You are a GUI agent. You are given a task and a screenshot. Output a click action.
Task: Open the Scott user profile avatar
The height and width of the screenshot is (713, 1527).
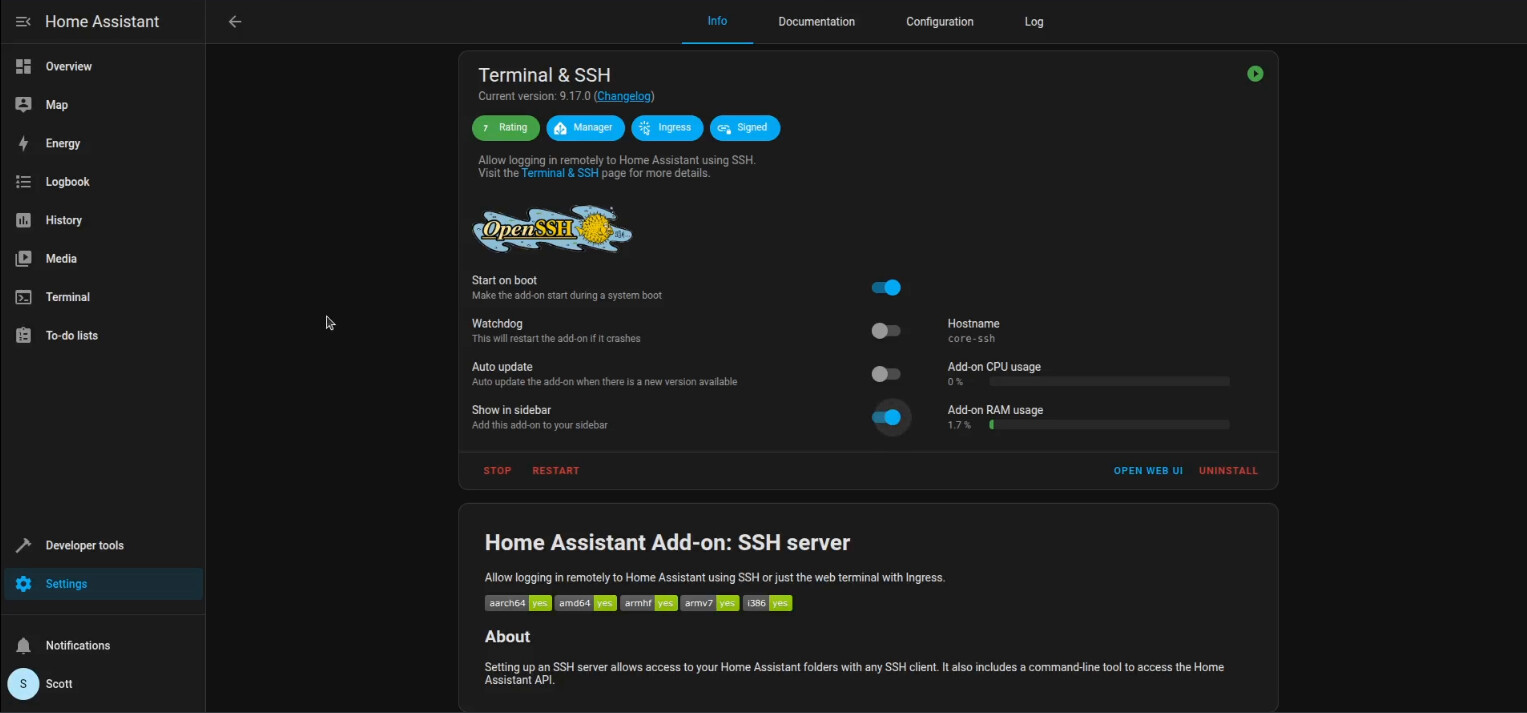tap(23, 684)
